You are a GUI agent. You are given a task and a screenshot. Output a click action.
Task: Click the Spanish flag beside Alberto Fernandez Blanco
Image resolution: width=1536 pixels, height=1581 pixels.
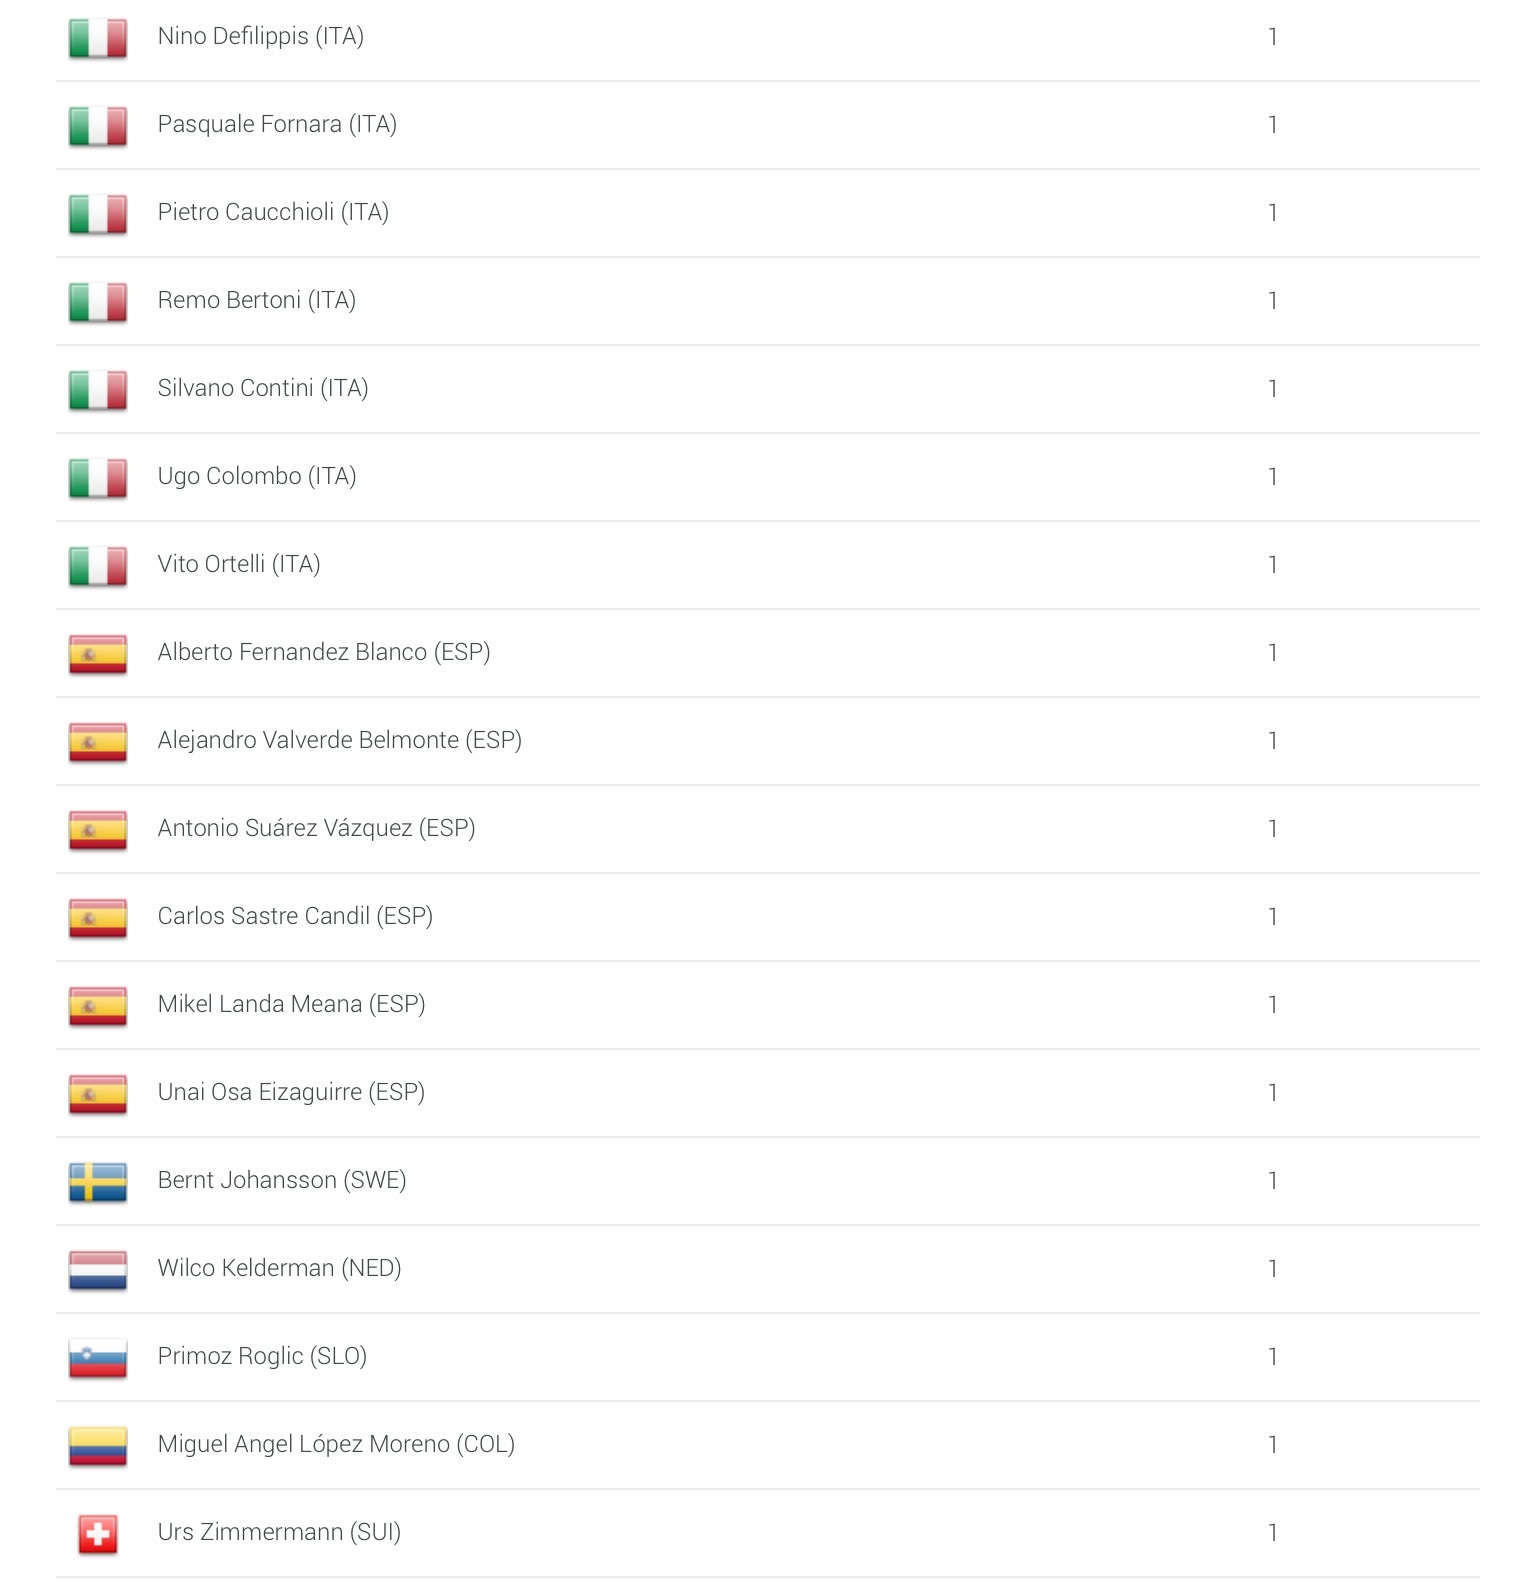98,654
